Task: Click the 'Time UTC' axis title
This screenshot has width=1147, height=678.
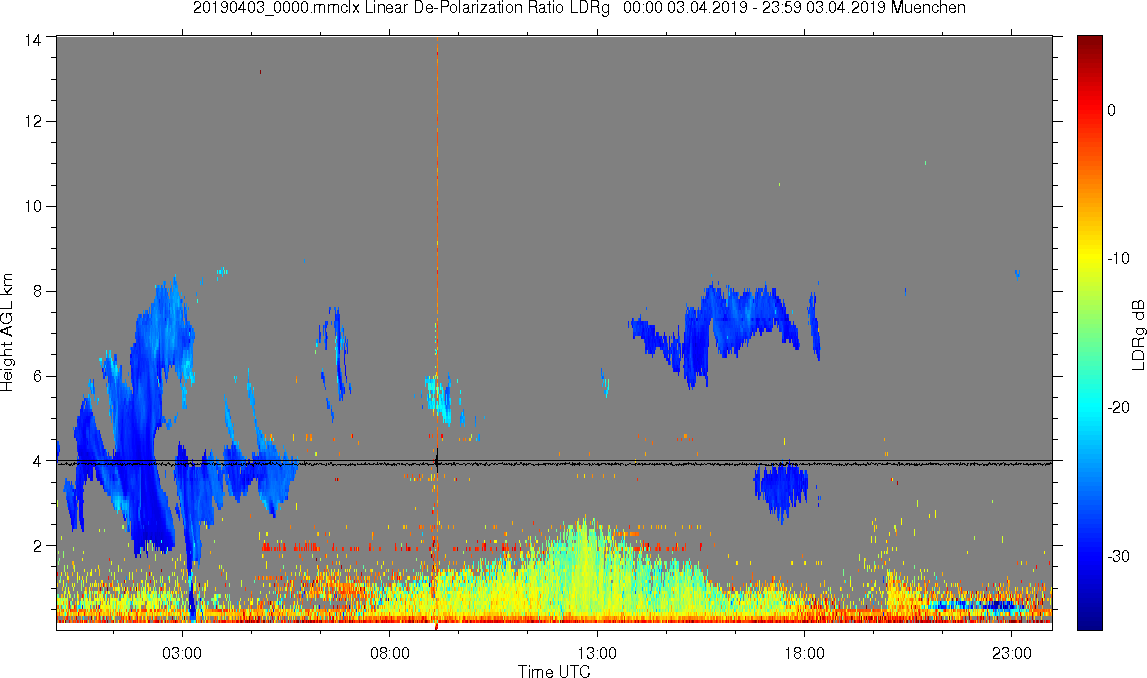Action: 554,671
